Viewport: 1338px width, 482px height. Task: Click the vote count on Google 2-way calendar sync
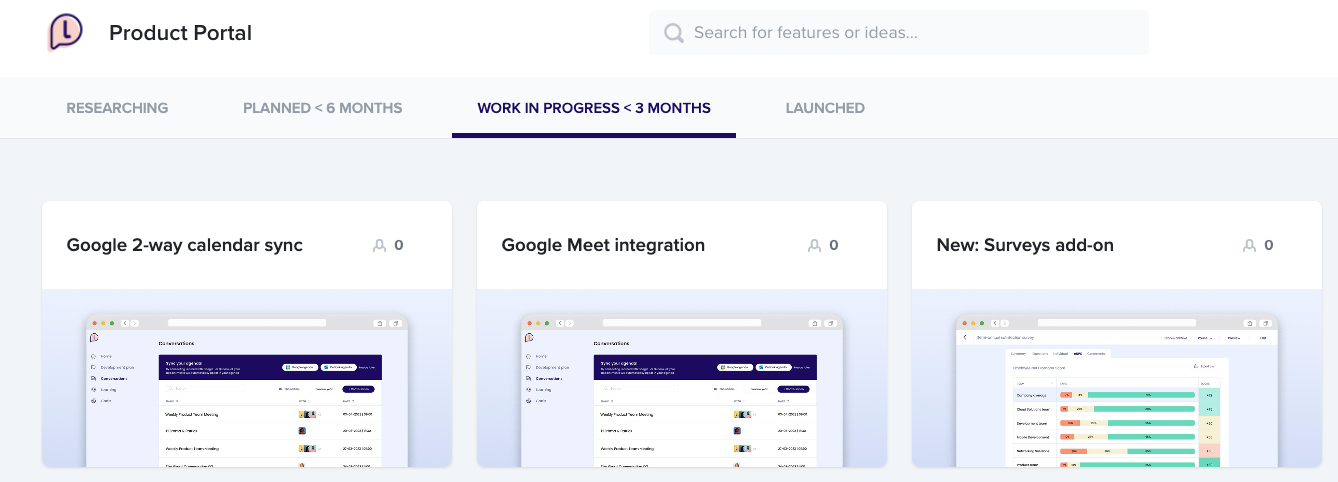click(399, 245)
